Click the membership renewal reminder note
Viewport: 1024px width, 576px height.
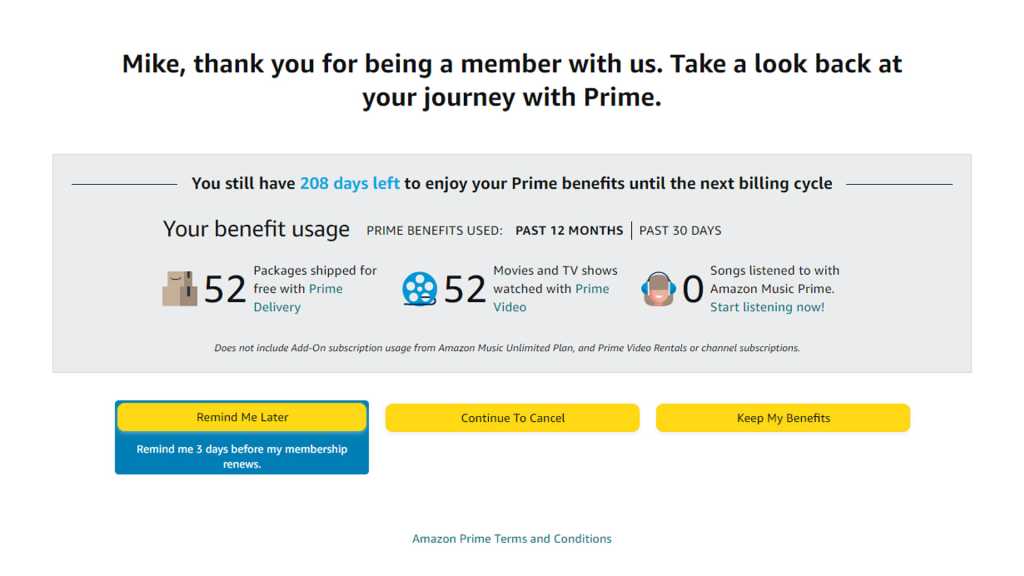click(241, 454)
